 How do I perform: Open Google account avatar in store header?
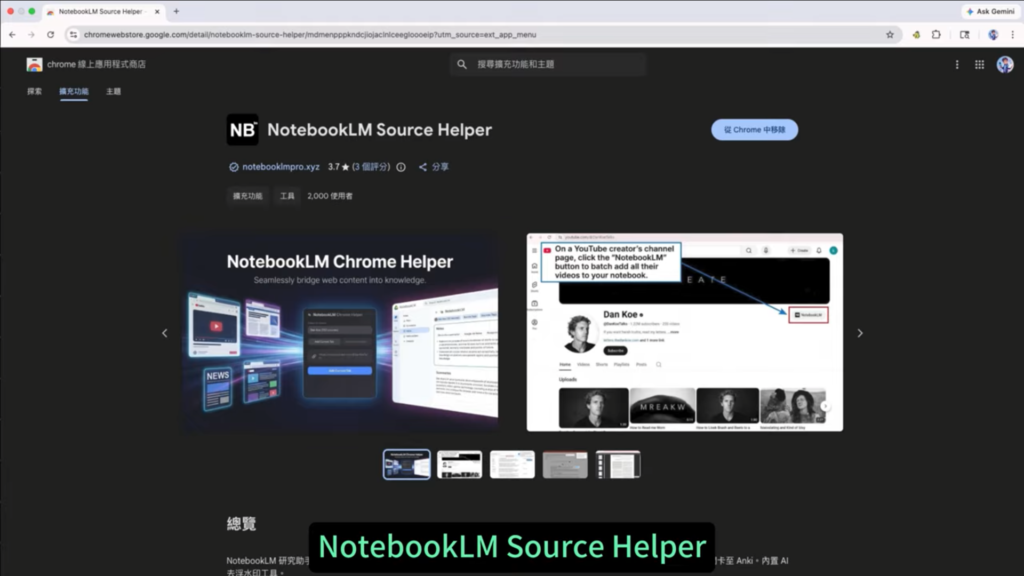click(x=1004, y=64)
